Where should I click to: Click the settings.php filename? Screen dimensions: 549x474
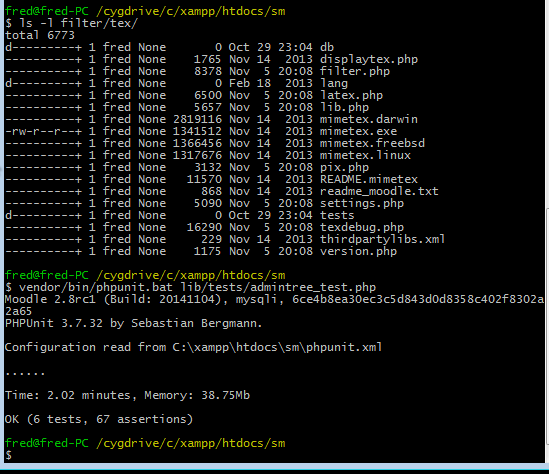click(362, 203)
